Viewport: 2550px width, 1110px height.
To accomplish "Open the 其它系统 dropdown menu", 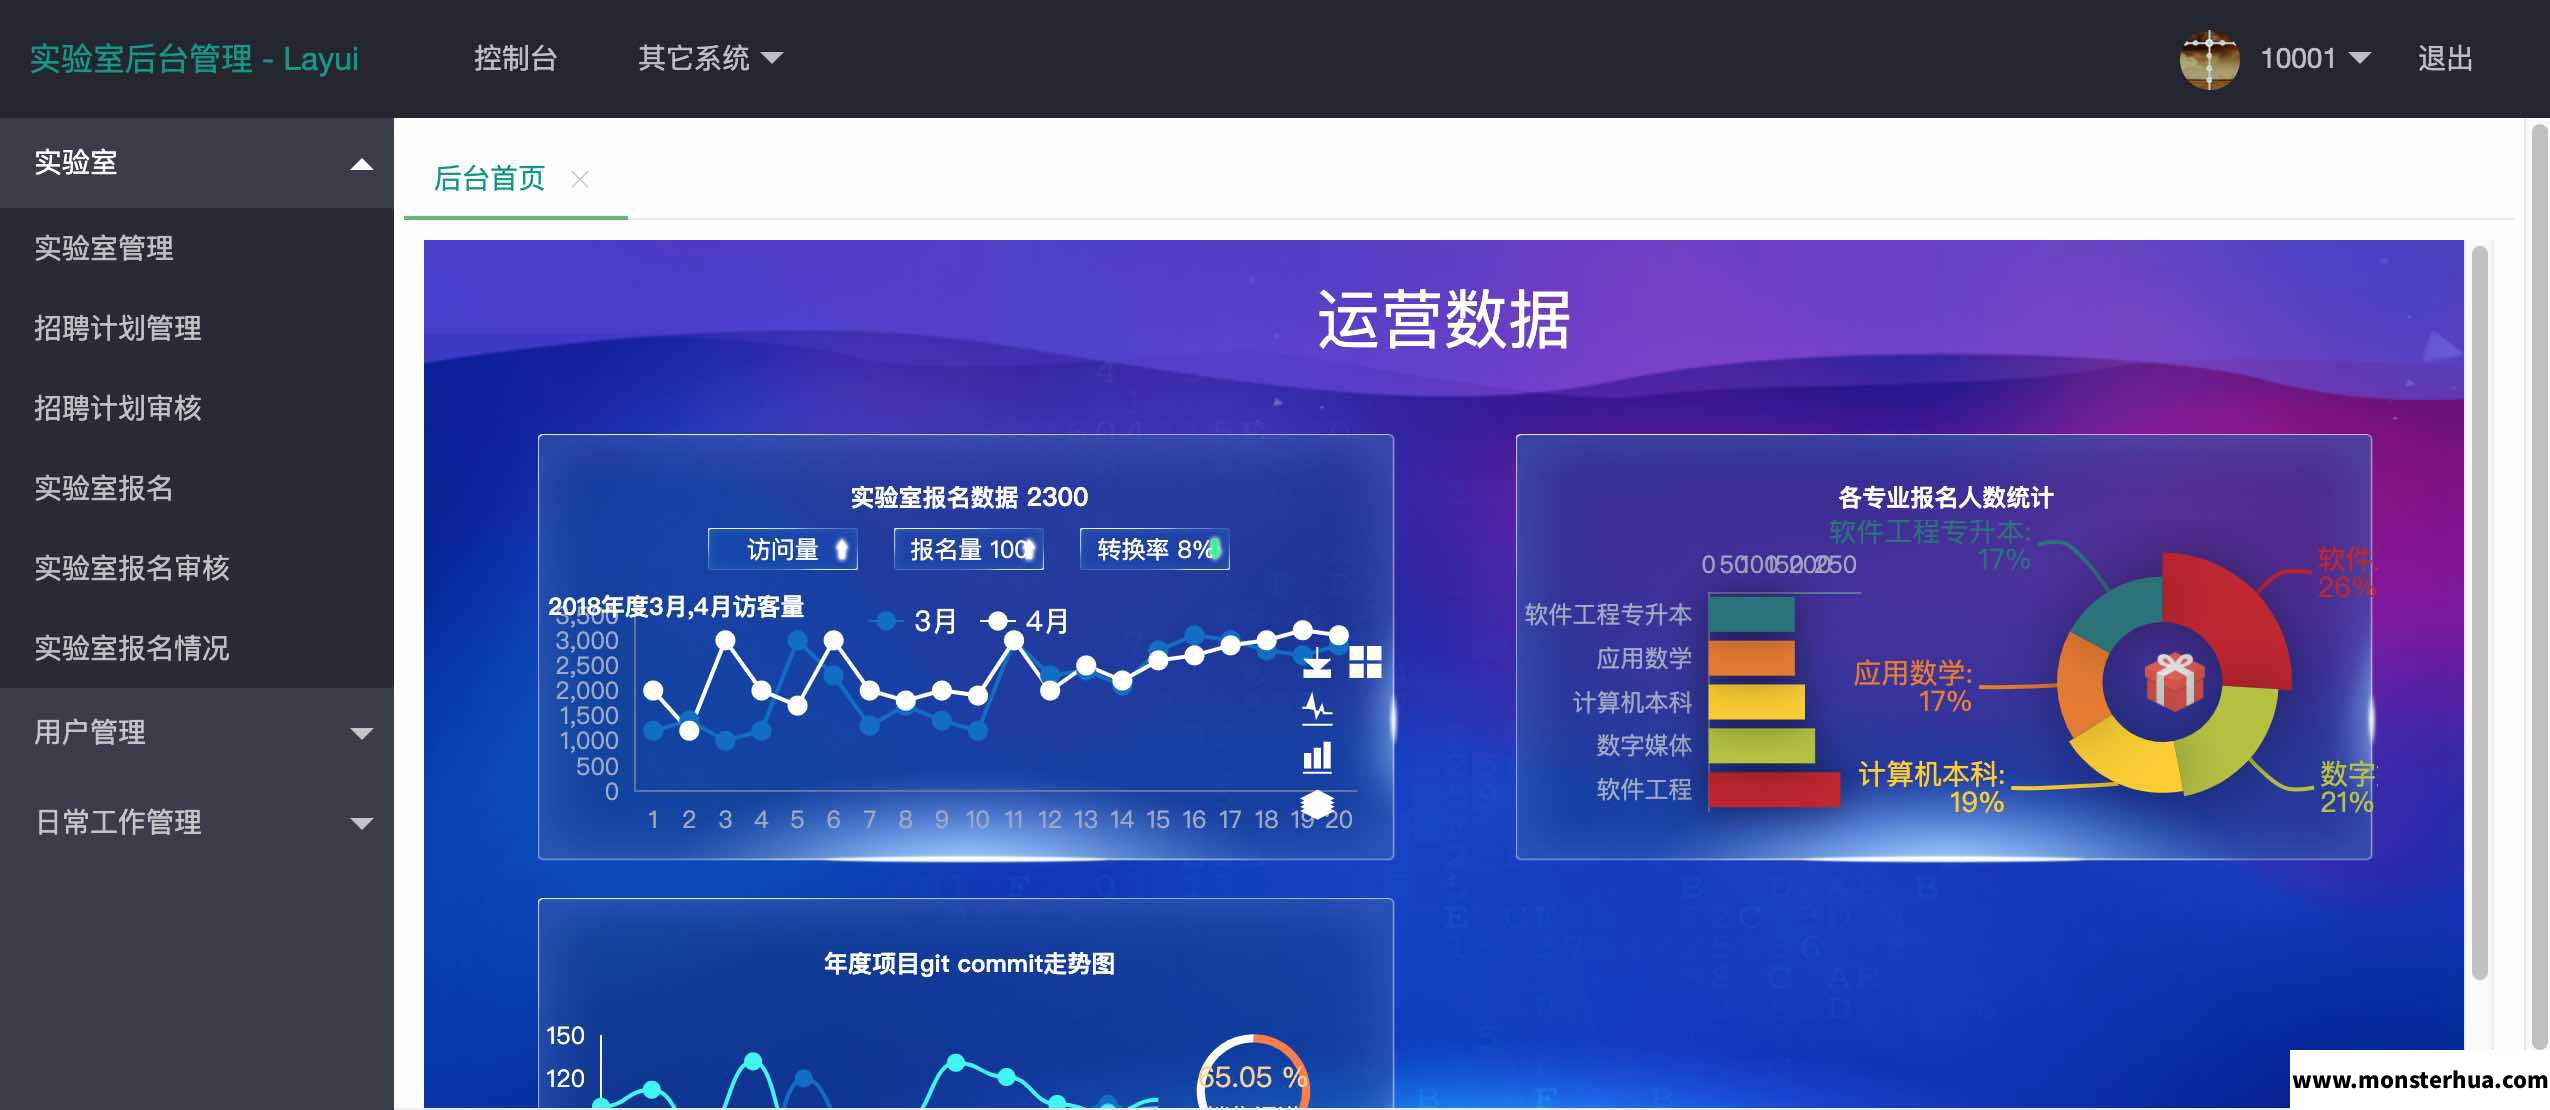I will (x=711, y=58).
